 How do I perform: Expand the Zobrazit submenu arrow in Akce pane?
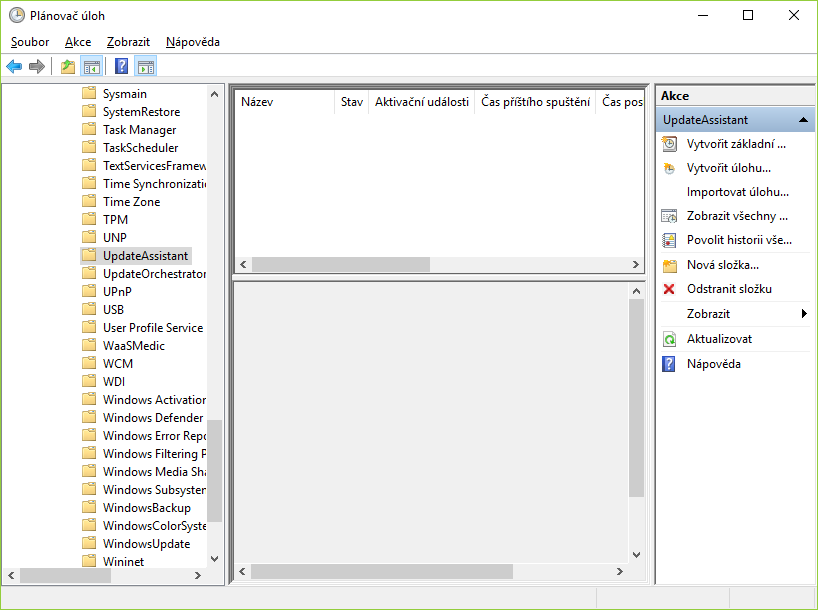[x=804, y=314]
